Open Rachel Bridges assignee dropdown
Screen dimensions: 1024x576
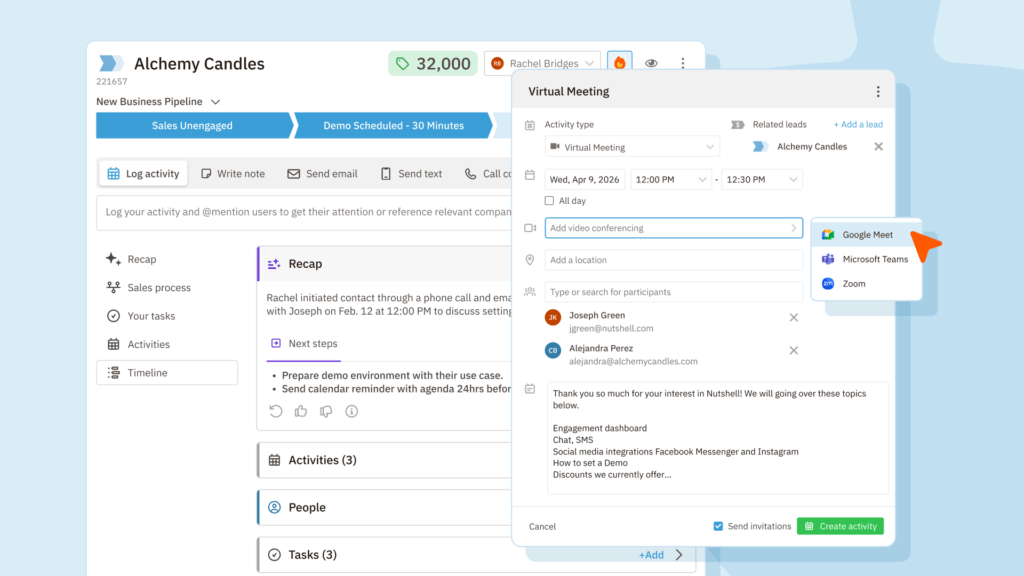pyautogui.click(x=542, y=63)
